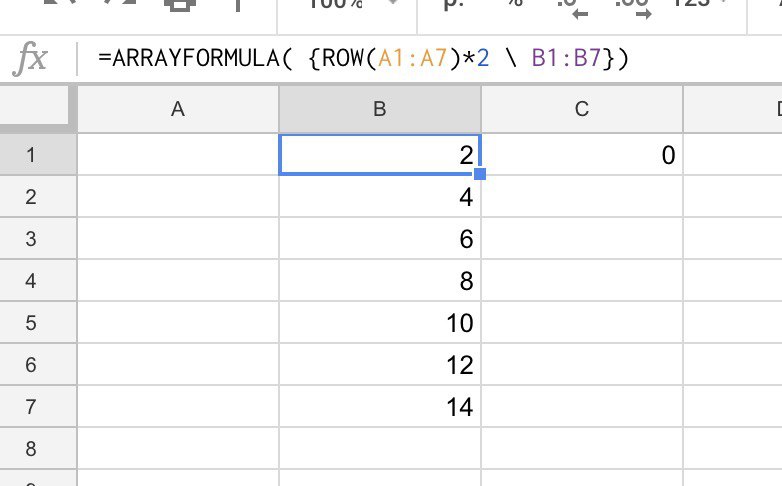The width and height of the screenshot is (782, 486).
Task: Select cell C1 containing 0
Action: pyautogui.click(x=582, y=154)
